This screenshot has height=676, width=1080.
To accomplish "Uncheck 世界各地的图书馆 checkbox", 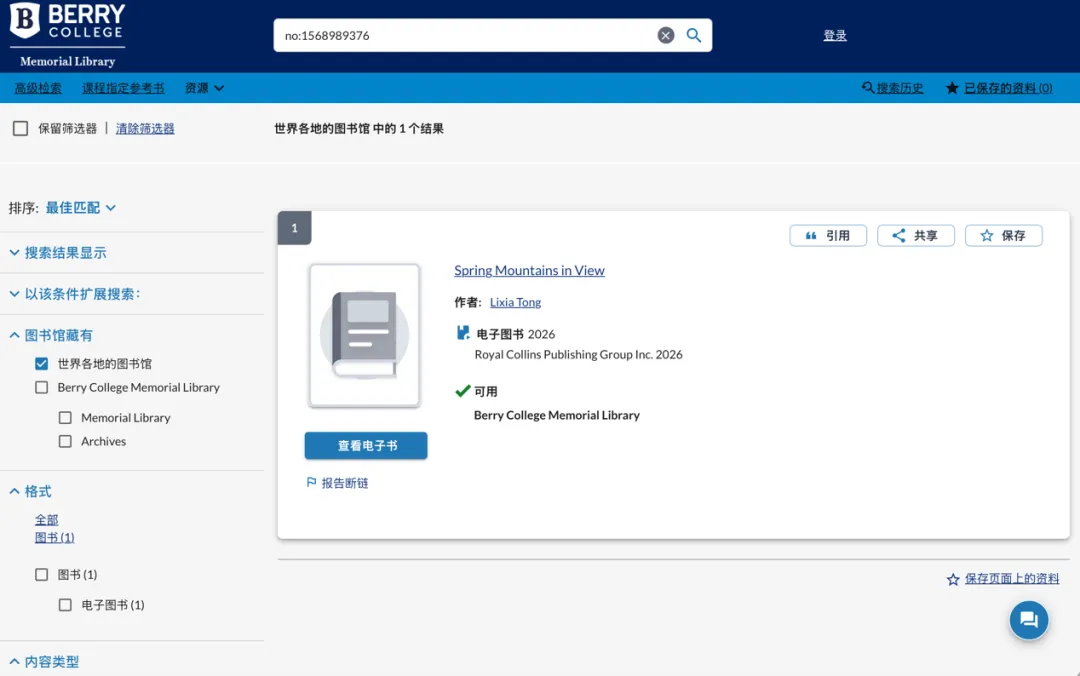I will [41, 363].
